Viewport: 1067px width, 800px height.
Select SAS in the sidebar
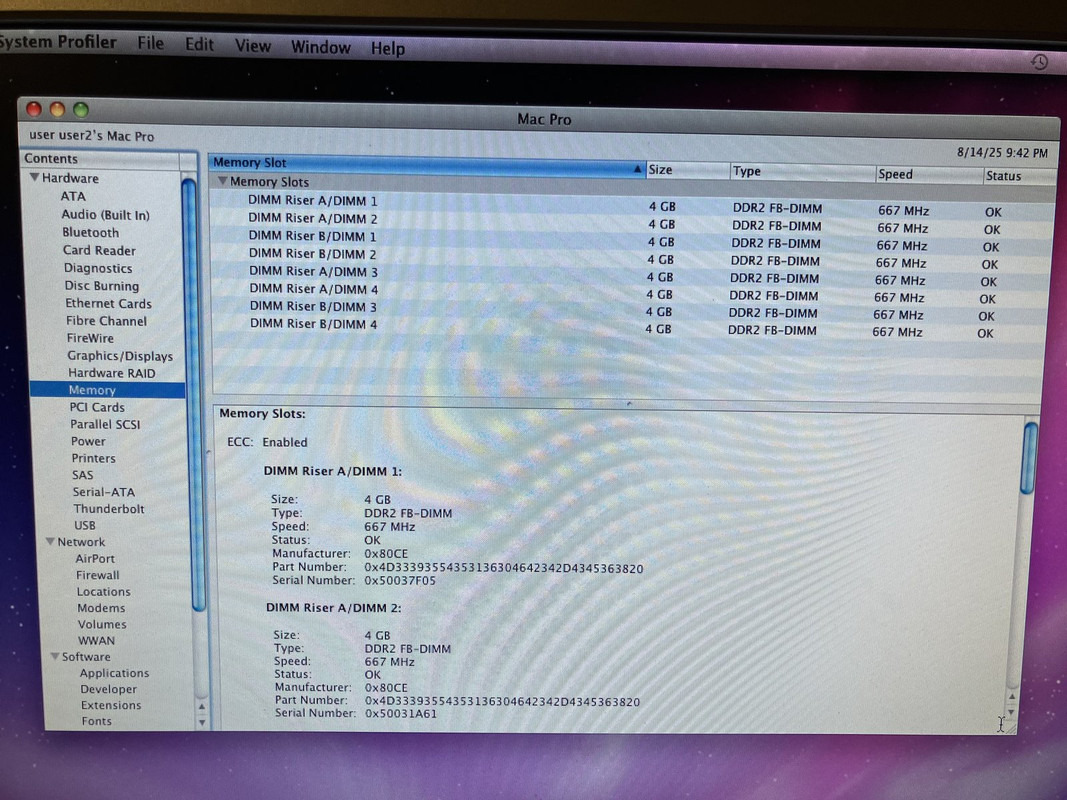(x=82, y=475)
